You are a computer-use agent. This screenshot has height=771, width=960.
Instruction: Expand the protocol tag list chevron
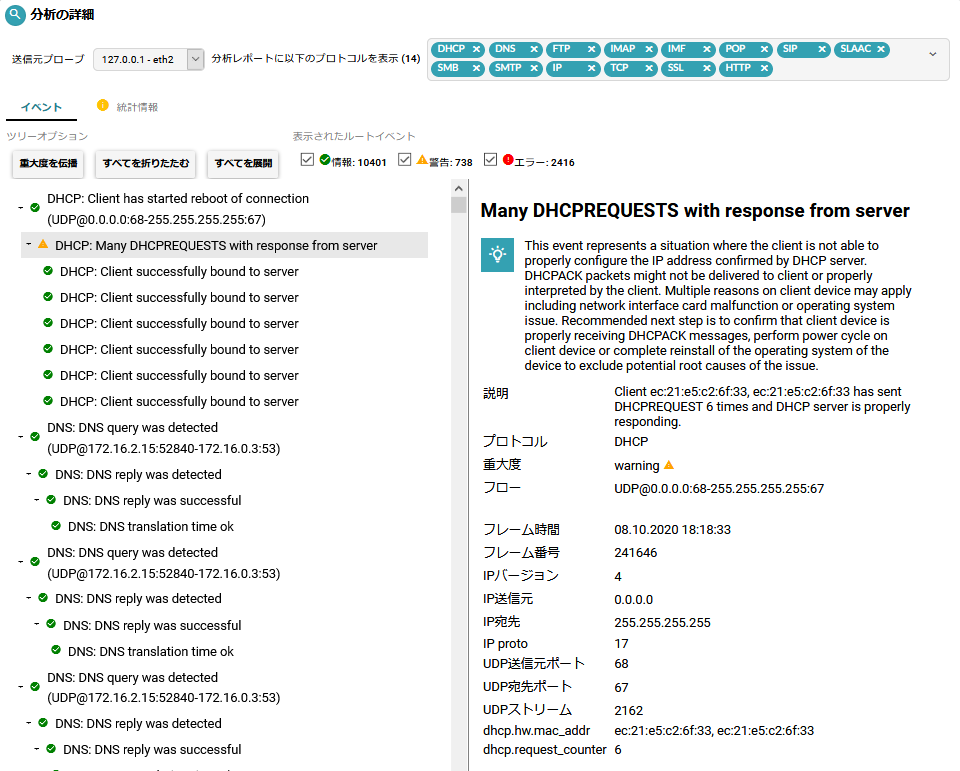933,54
